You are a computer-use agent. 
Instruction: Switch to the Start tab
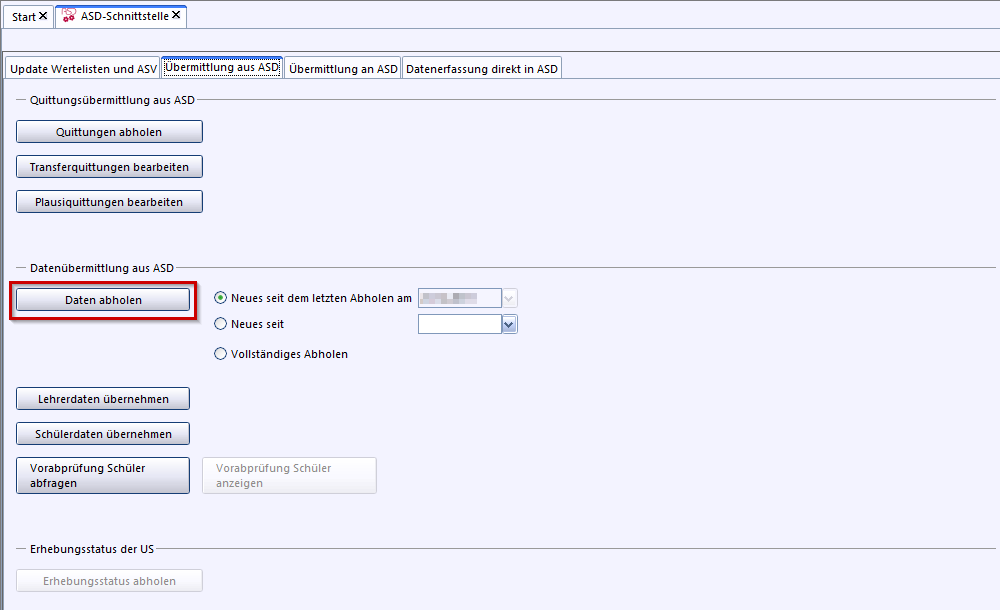pos(23,17)
